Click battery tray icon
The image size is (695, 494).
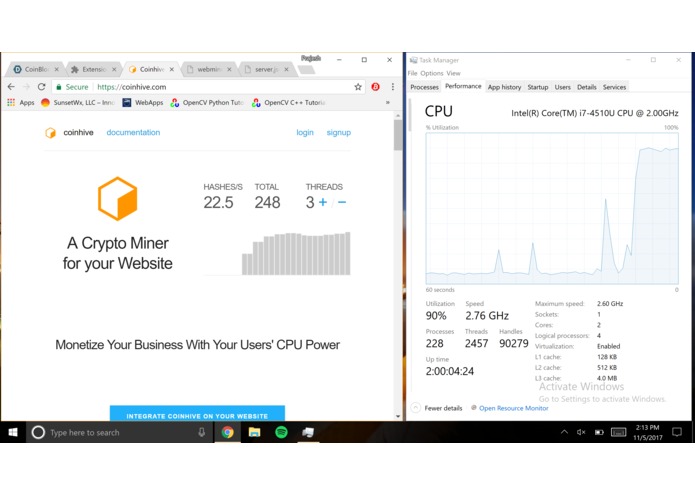599,432
